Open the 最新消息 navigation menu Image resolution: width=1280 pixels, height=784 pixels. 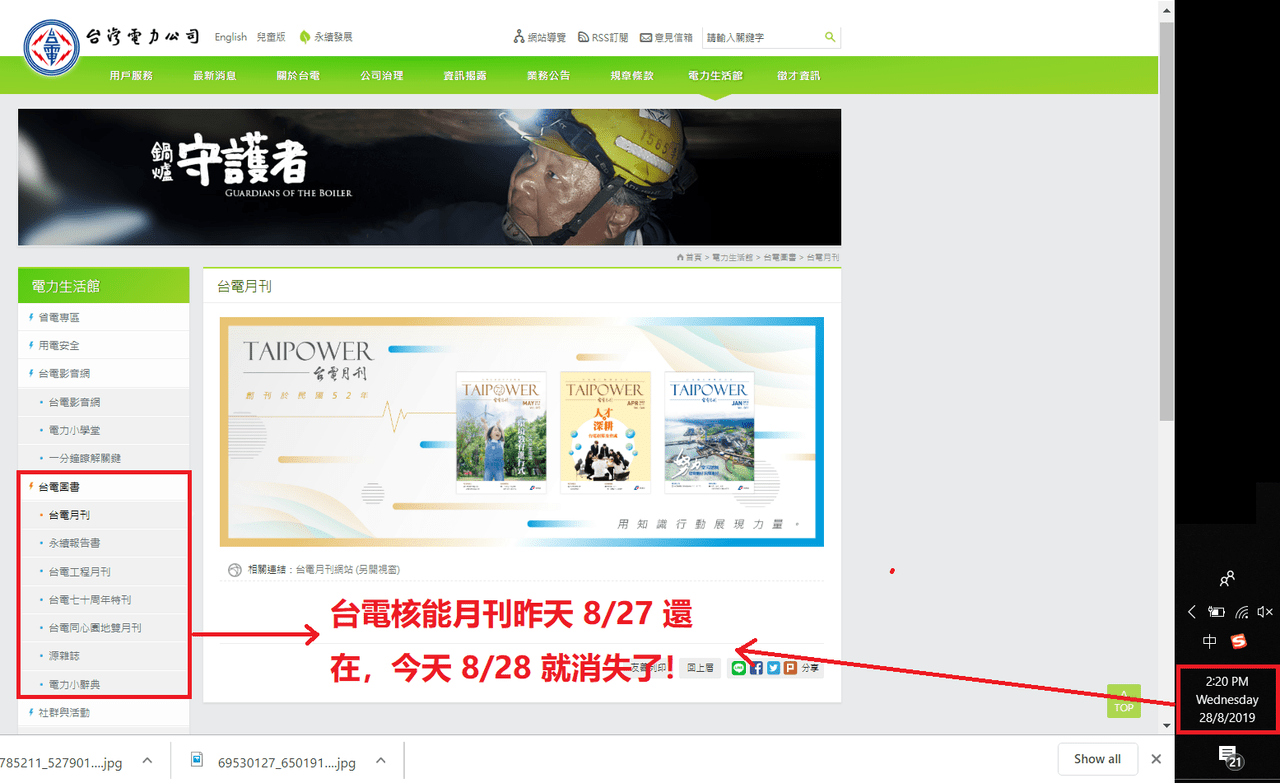tap(214, 76)
